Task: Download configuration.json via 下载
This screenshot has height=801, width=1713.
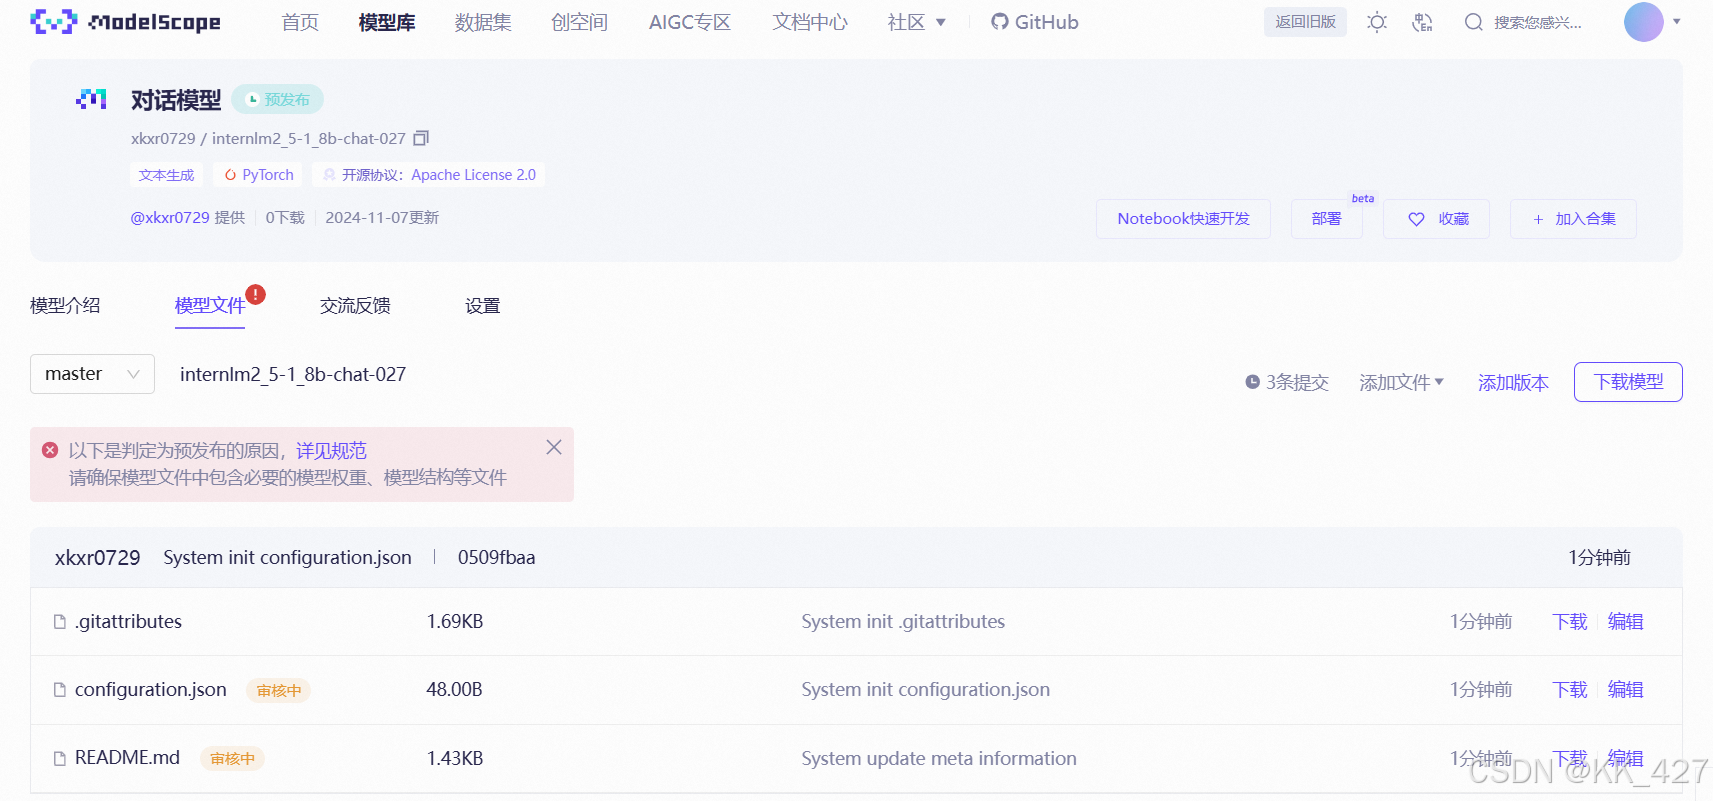Action: pyautogui.click(x=1570, y=690)
